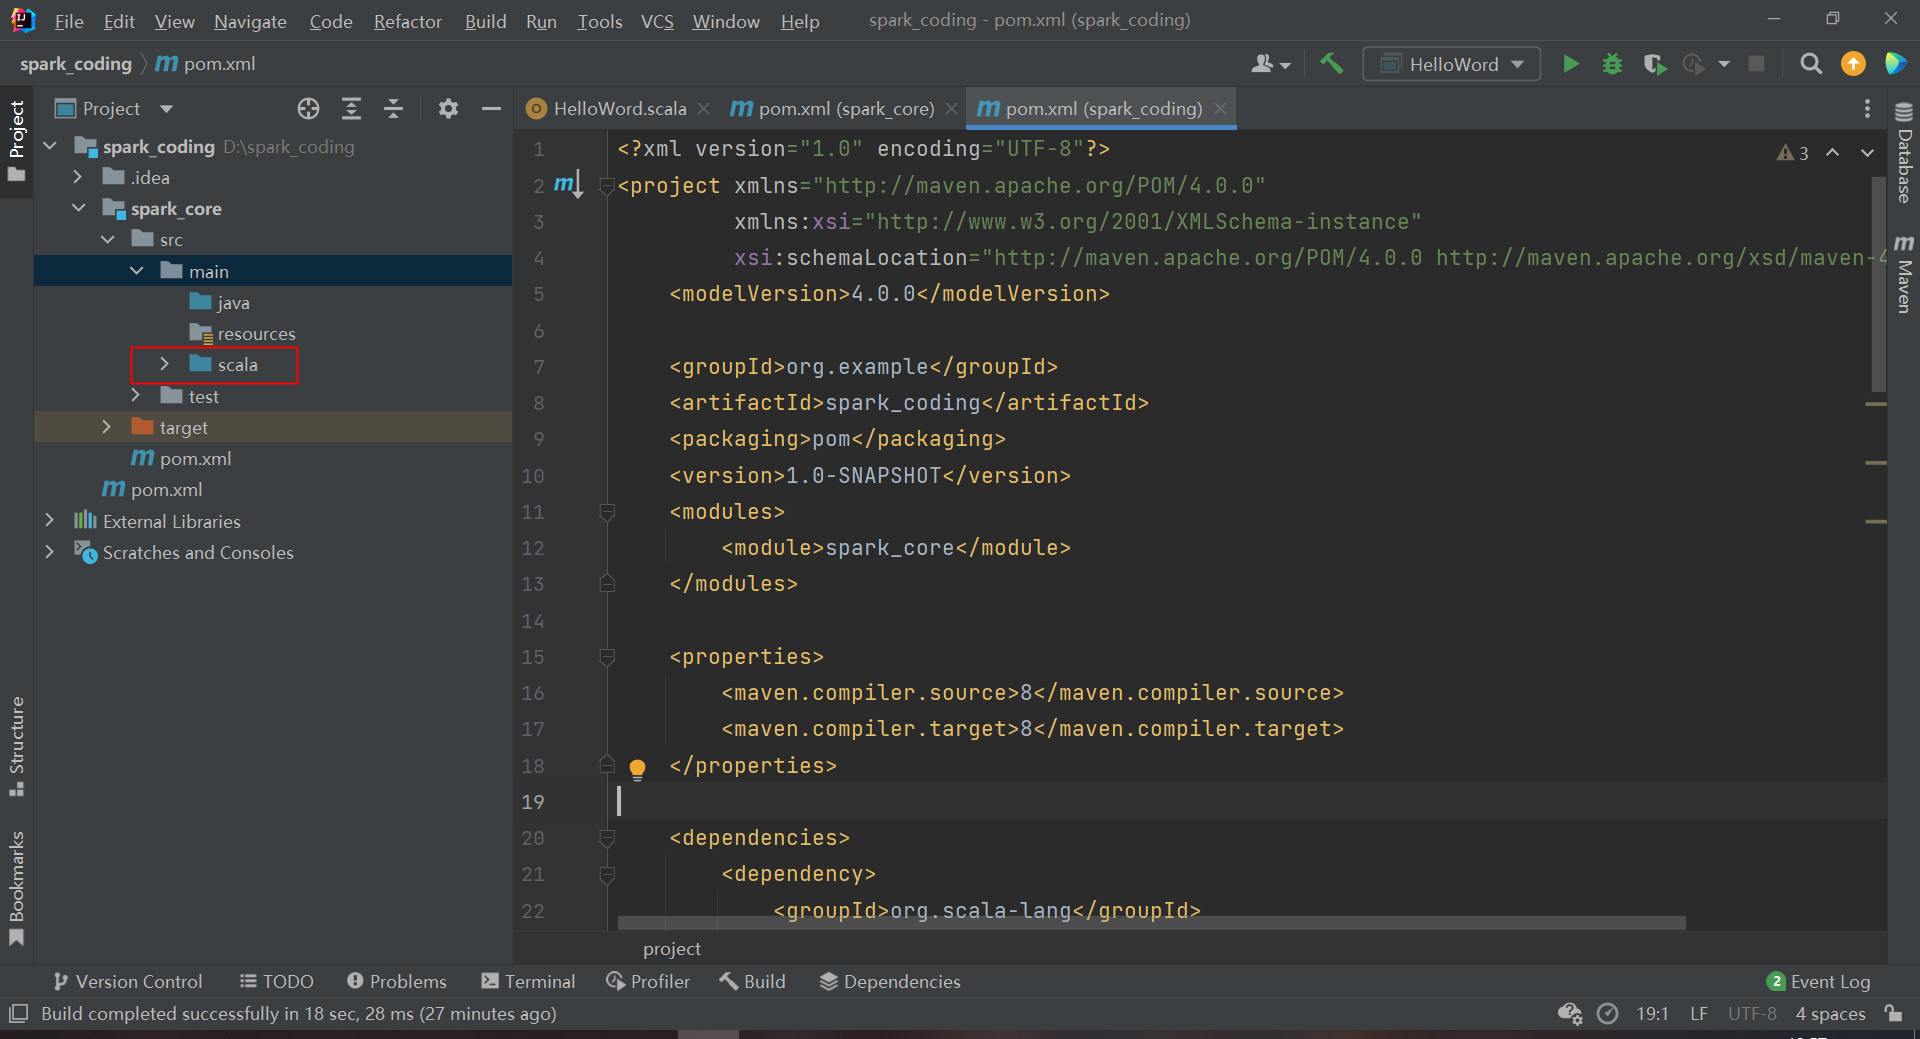Expand the scala folder
The height and width of the screenshot is (1039, 1920).
(165, 365)
